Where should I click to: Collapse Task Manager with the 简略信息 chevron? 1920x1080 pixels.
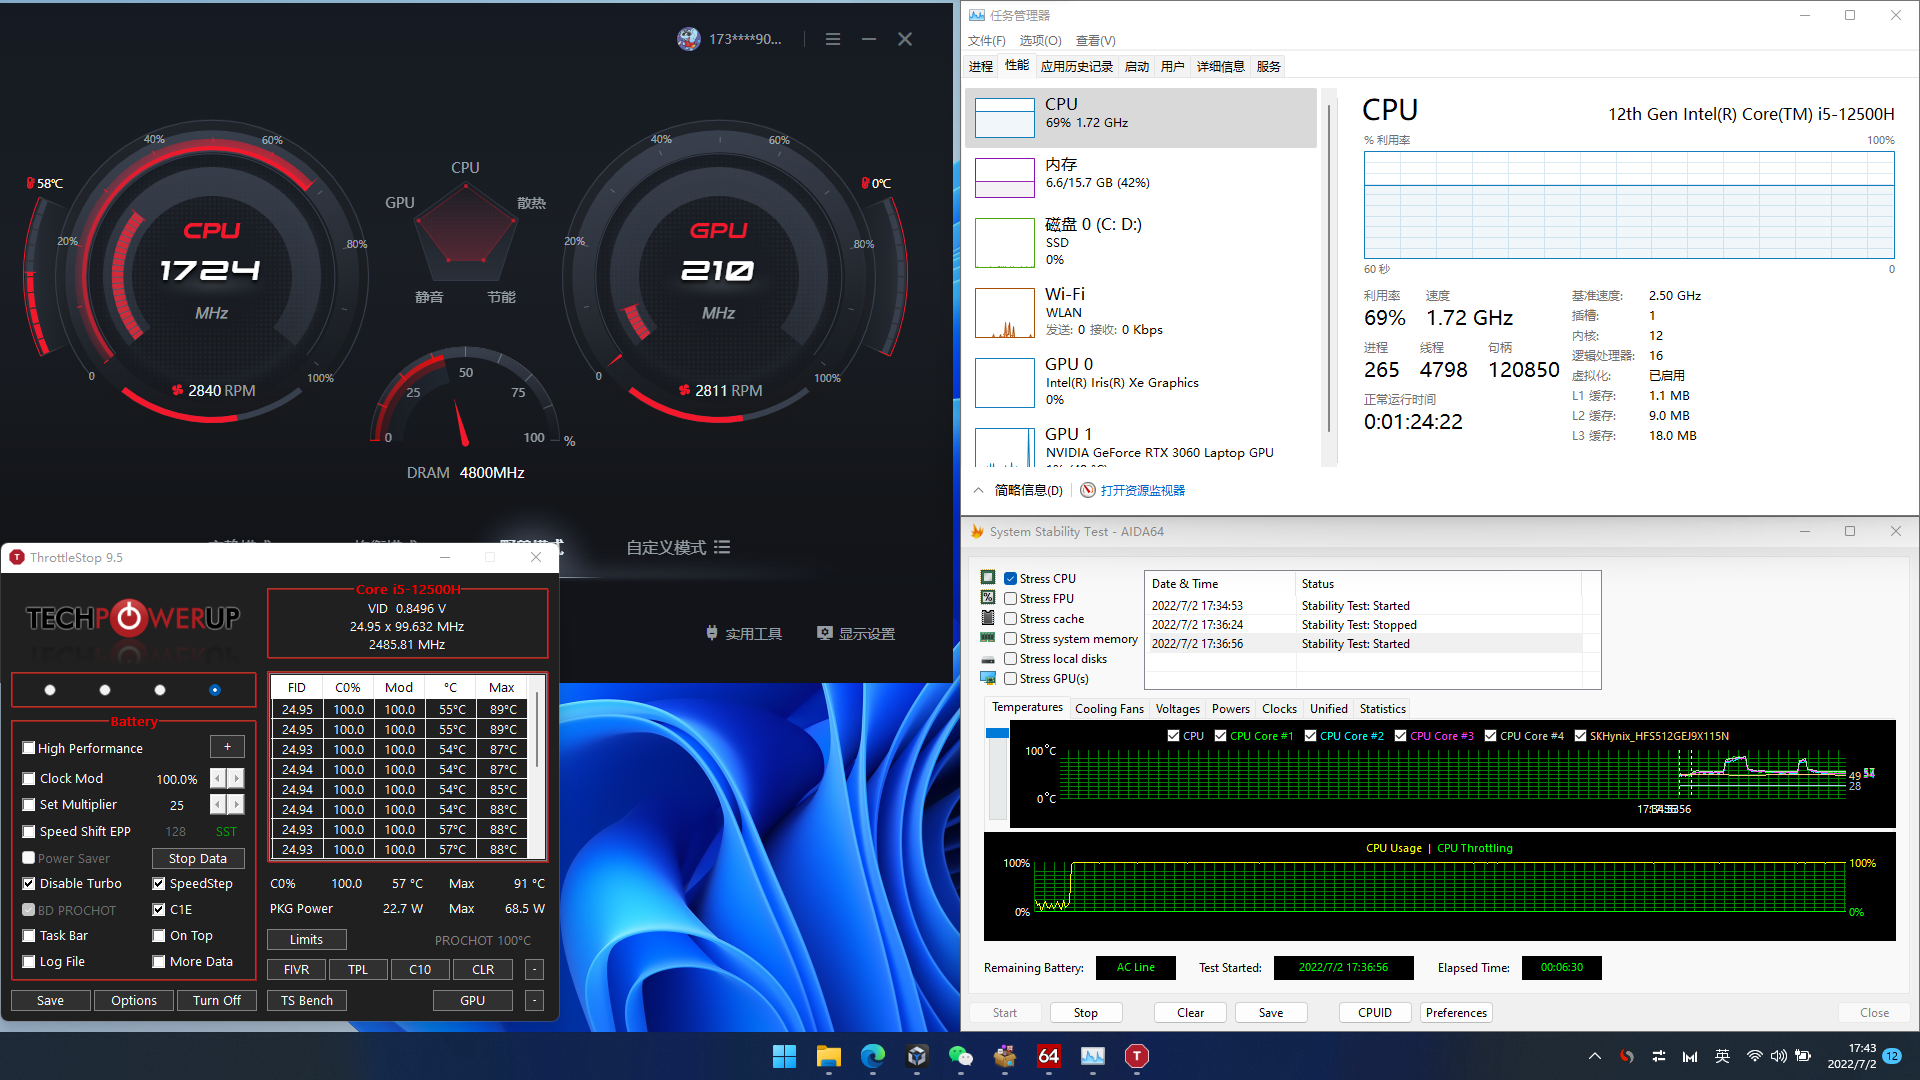coord(979,490)
